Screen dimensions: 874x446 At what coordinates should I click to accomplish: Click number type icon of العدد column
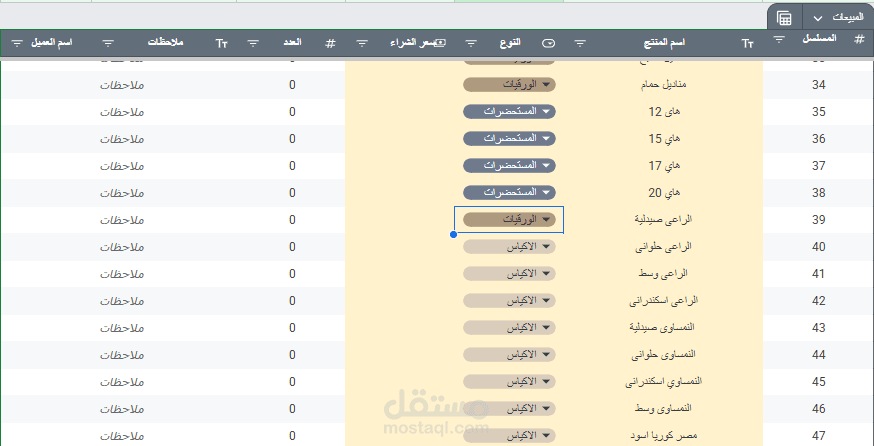(331, 43)
